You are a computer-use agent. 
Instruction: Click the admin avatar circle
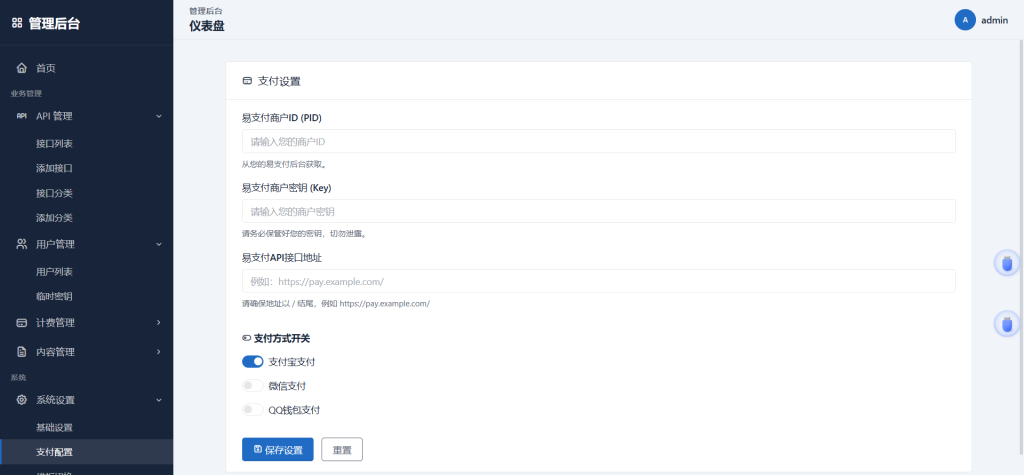click(x=965, y=20)
